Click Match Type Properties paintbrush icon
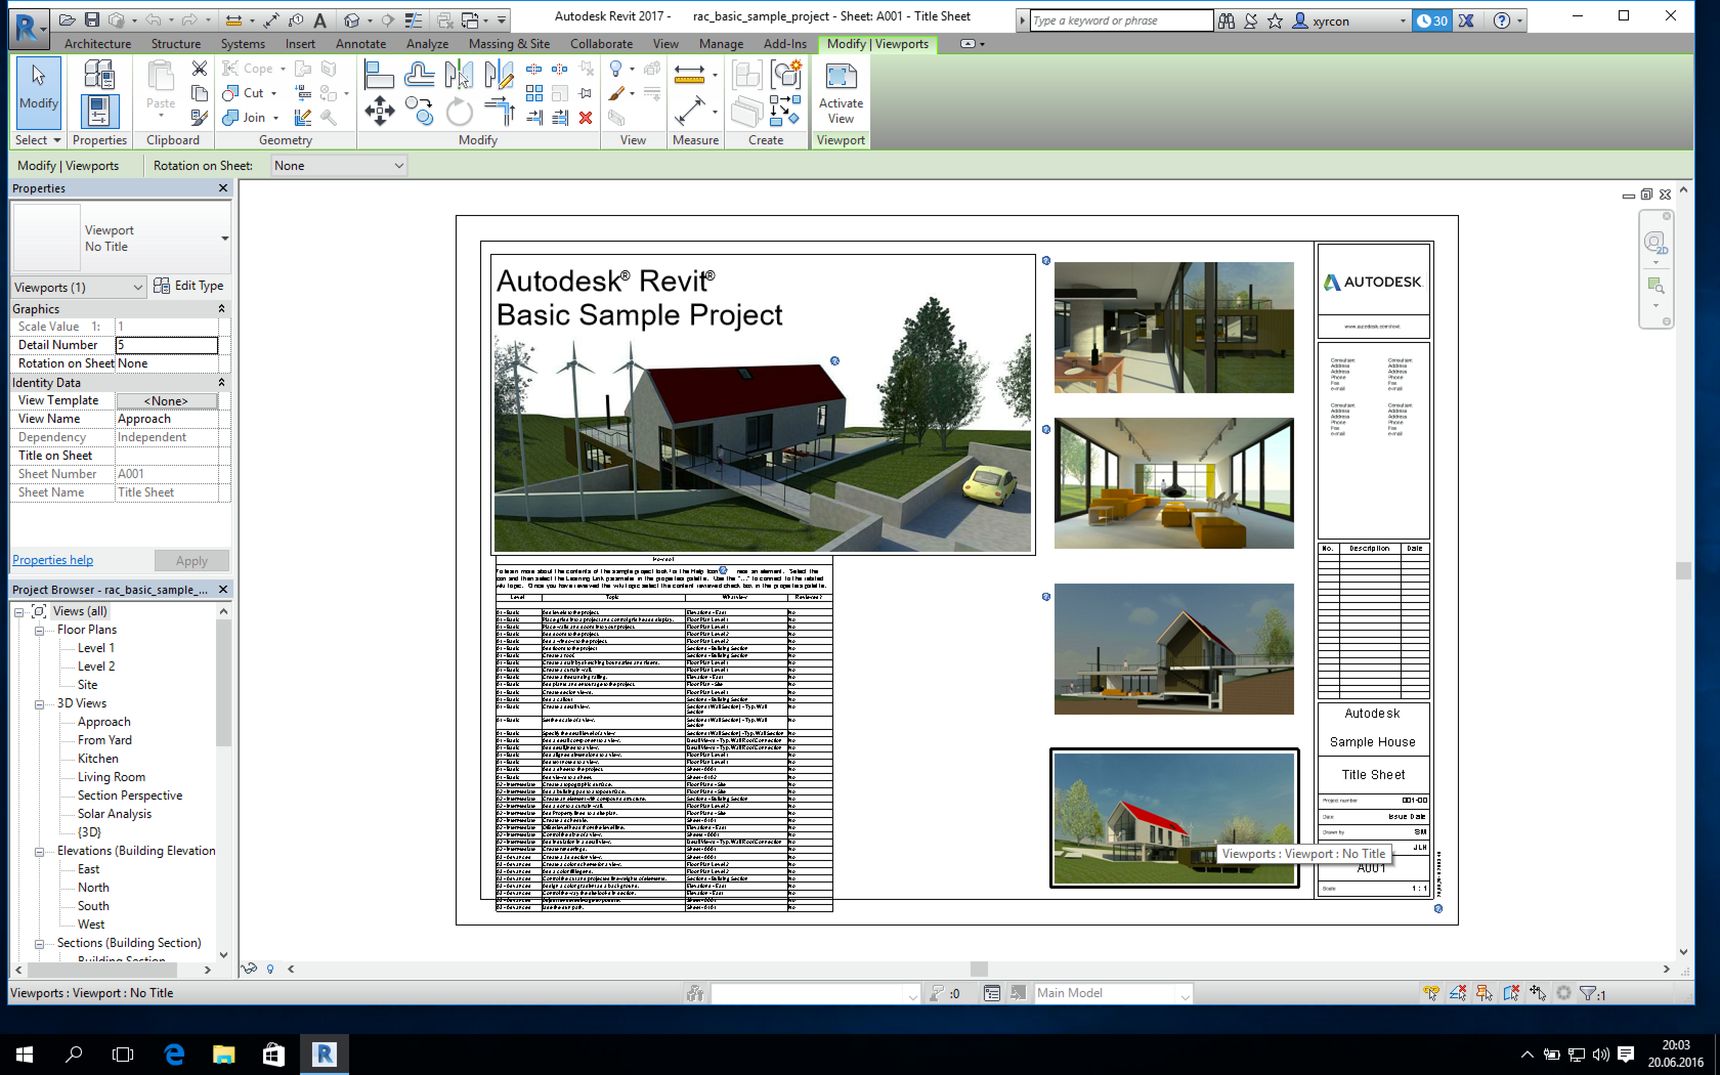1720x1075 pixels. pos(199,118)
